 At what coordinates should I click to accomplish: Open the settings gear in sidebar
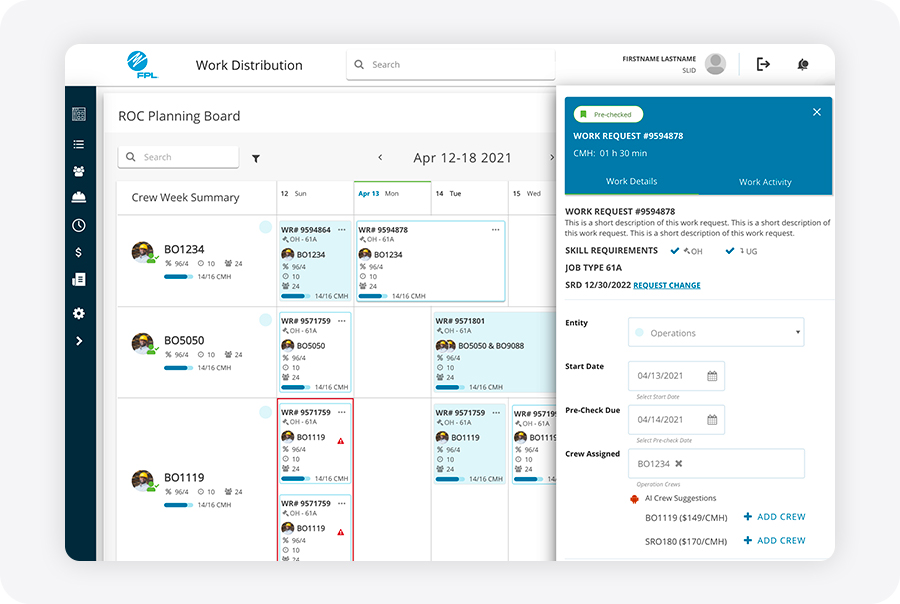[x=79, y=313]
